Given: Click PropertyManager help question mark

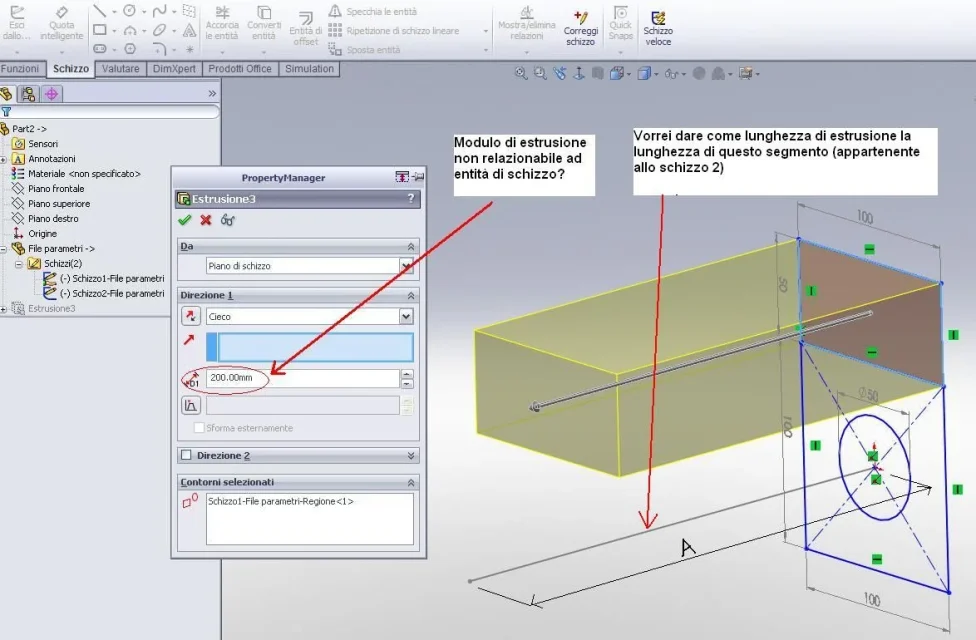Looking at the screenshot, I should 410,199.
